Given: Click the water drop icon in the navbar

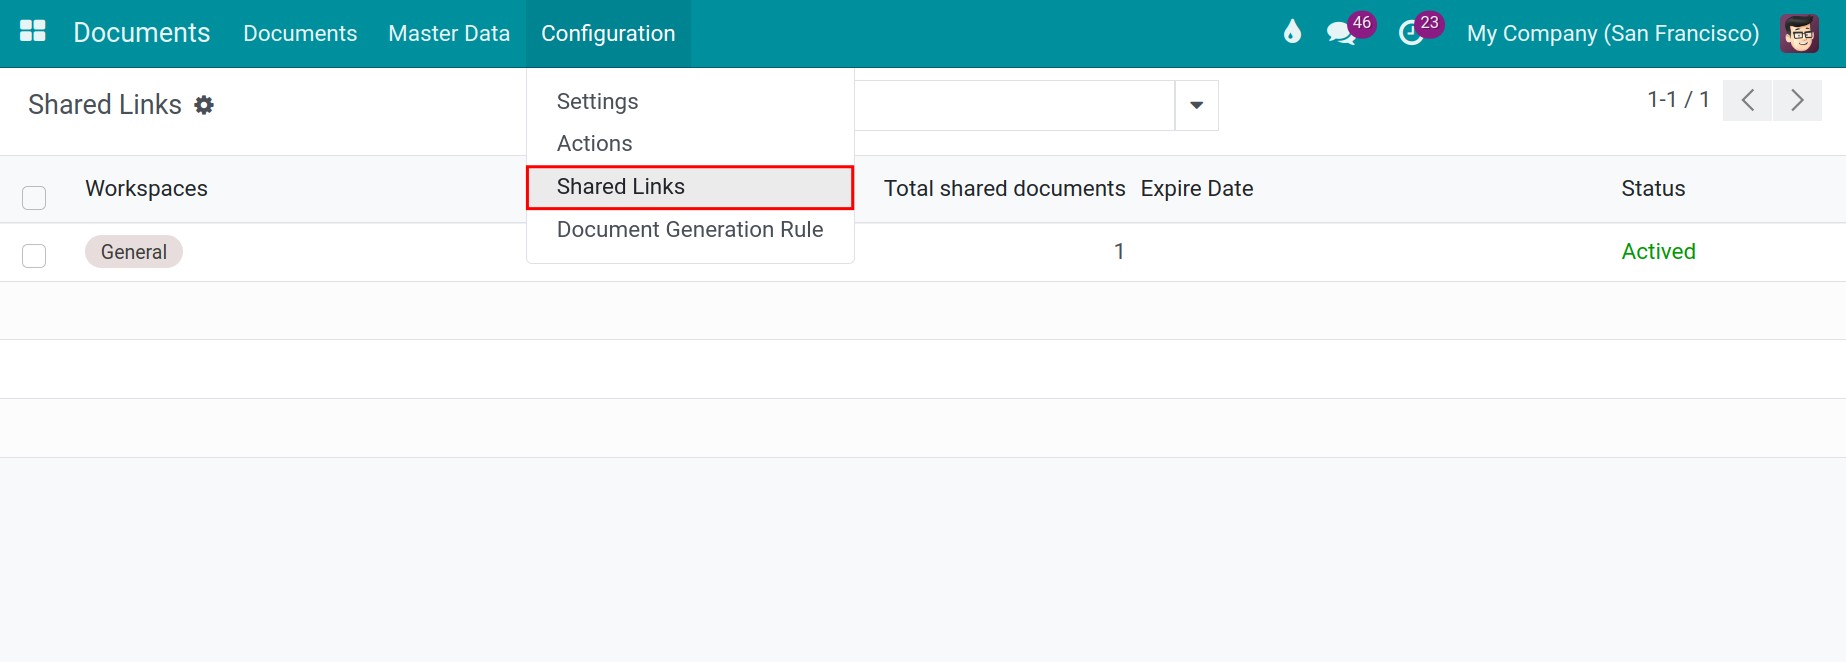Looking at the screenshot, I should point(1292,32).
